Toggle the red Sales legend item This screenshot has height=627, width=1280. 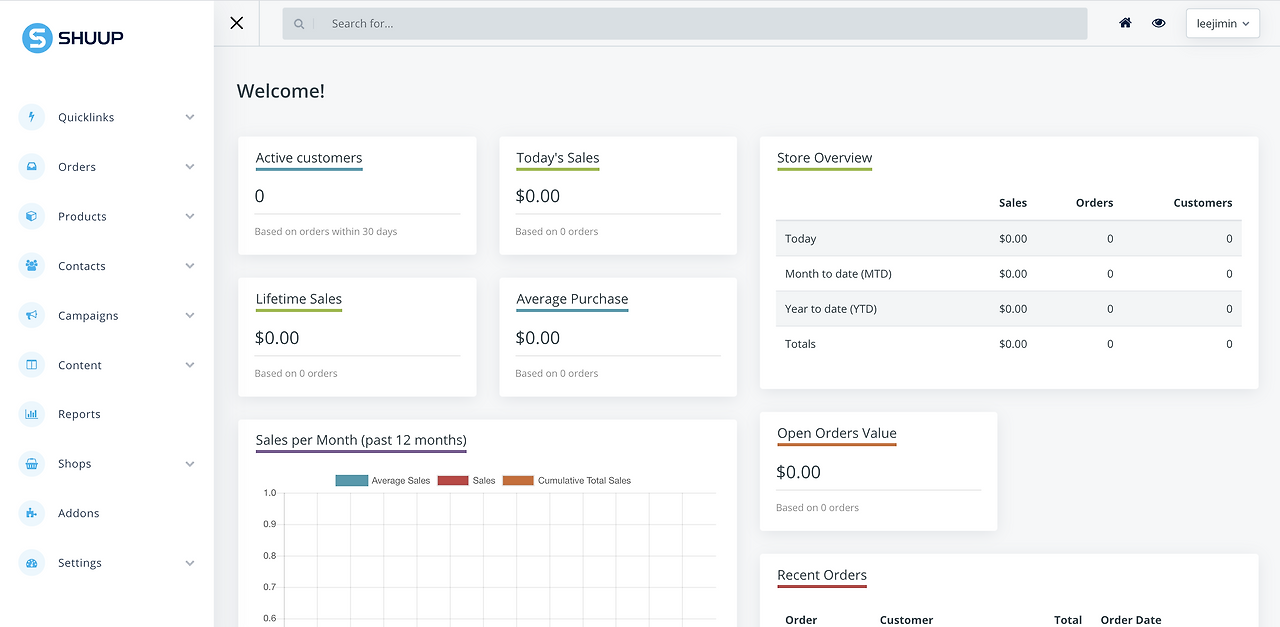coord(466,481)
